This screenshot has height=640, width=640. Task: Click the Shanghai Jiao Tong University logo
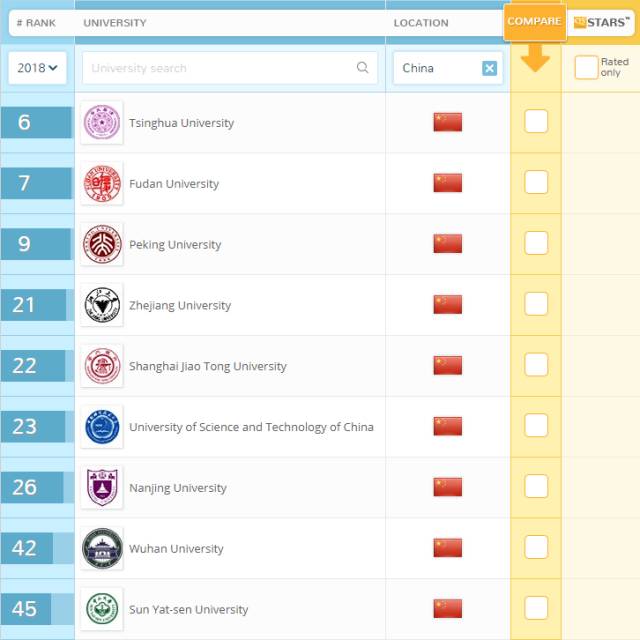[x=102, y=366]
